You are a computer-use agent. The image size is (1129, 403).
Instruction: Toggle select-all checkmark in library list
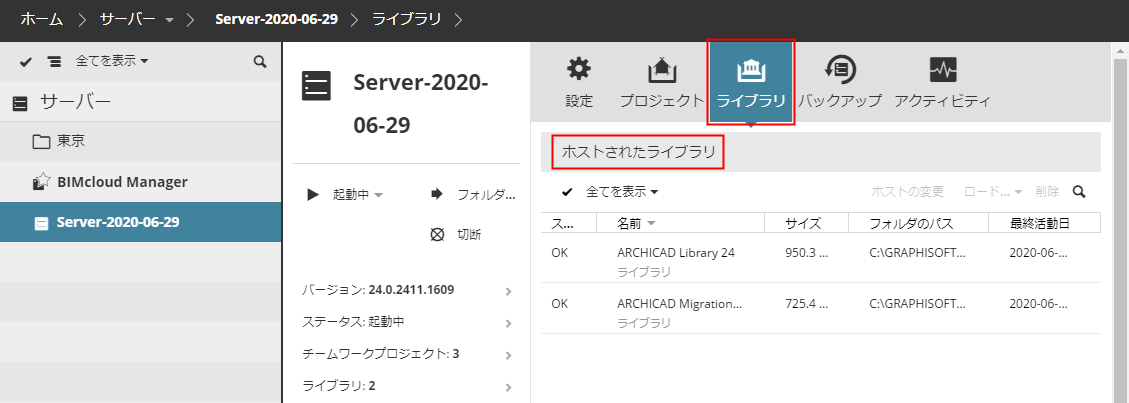pos(567,192)
